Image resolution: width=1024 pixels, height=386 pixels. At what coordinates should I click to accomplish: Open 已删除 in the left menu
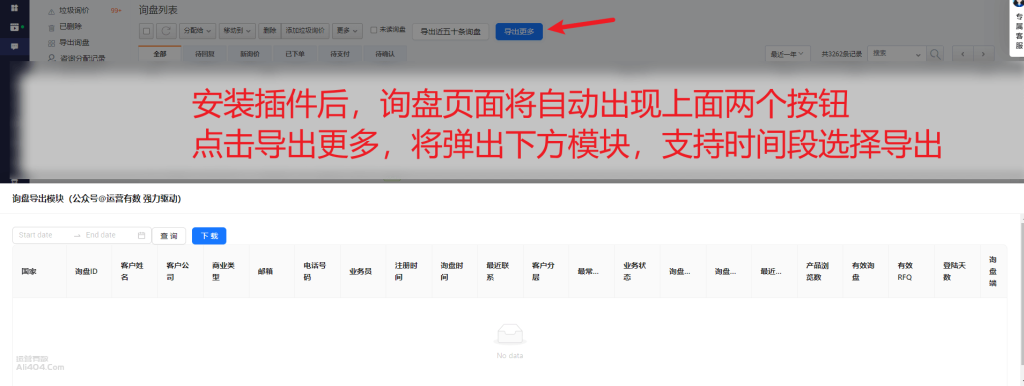click(x=71, y=27)
